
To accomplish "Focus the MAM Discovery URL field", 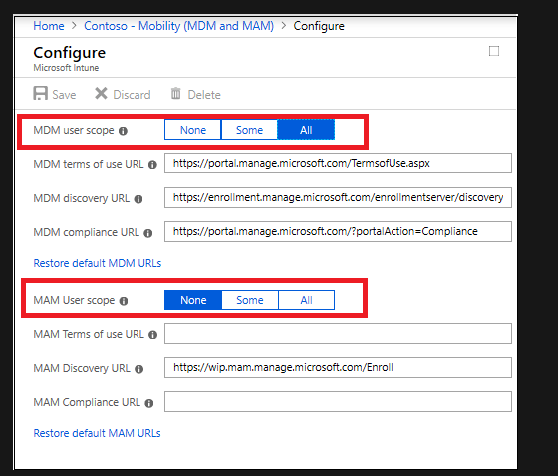I will [338, 367].
